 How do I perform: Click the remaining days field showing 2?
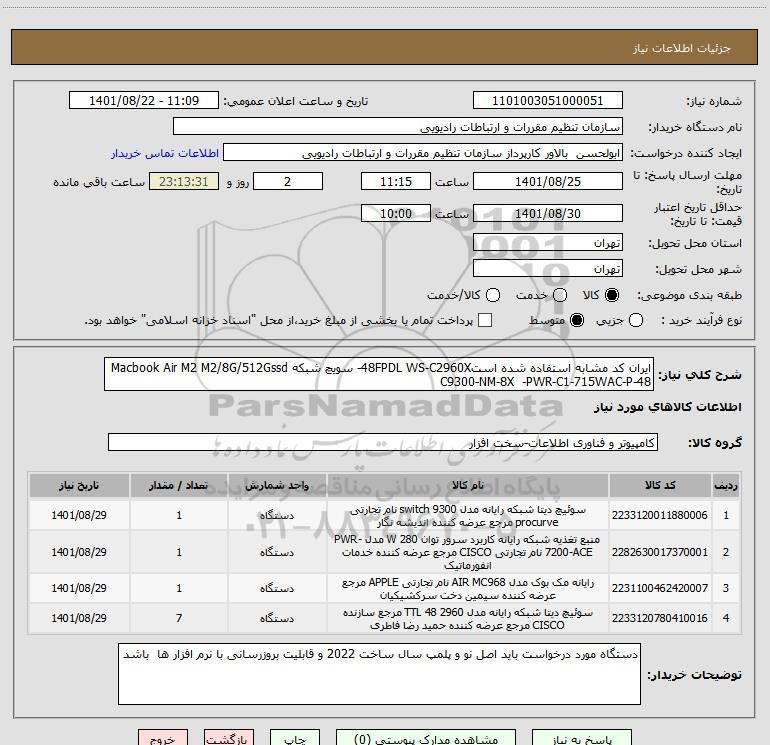[x=288, y=181]
